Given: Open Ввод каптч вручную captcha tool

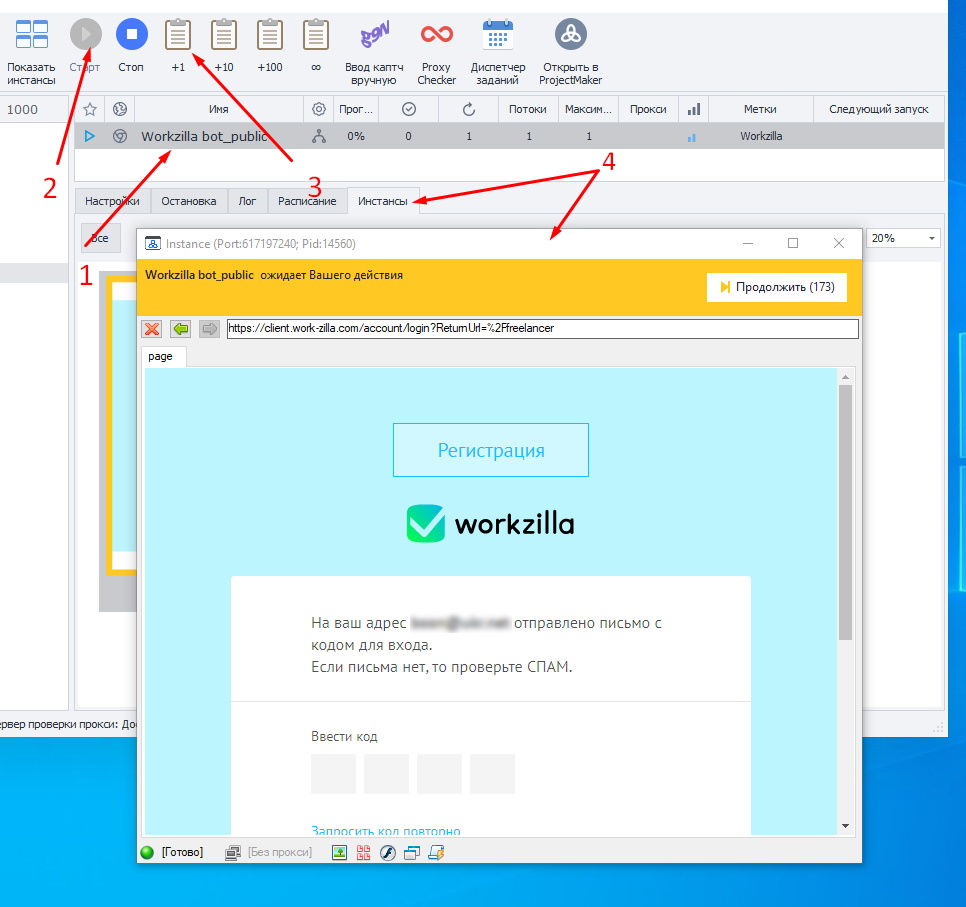Looking at the screenshot, I should point(375,34).
